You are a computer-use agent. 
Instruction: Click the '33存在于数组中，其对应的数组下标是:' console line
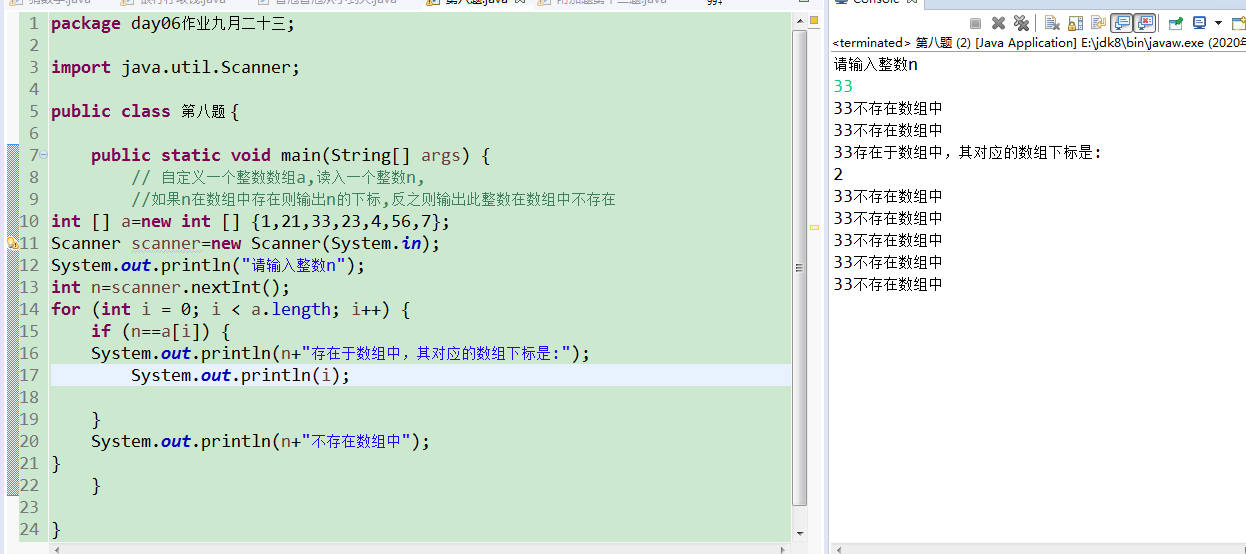tap(967, 152)
